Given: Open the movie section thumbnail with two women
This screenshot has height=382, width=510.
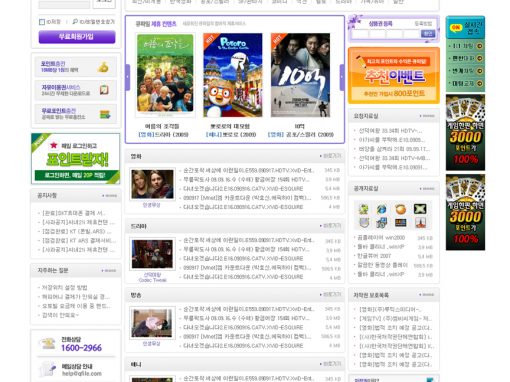Looking at the screenshot, I should [x=152, y=184].
